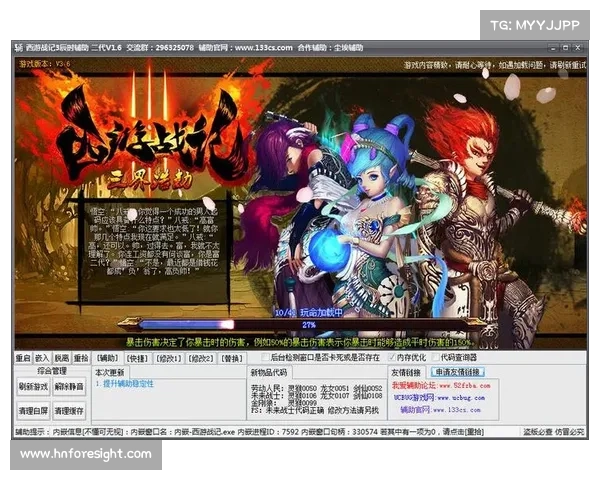Click the 脱离 detach button
600x480 pixels.
pos(62,358)
